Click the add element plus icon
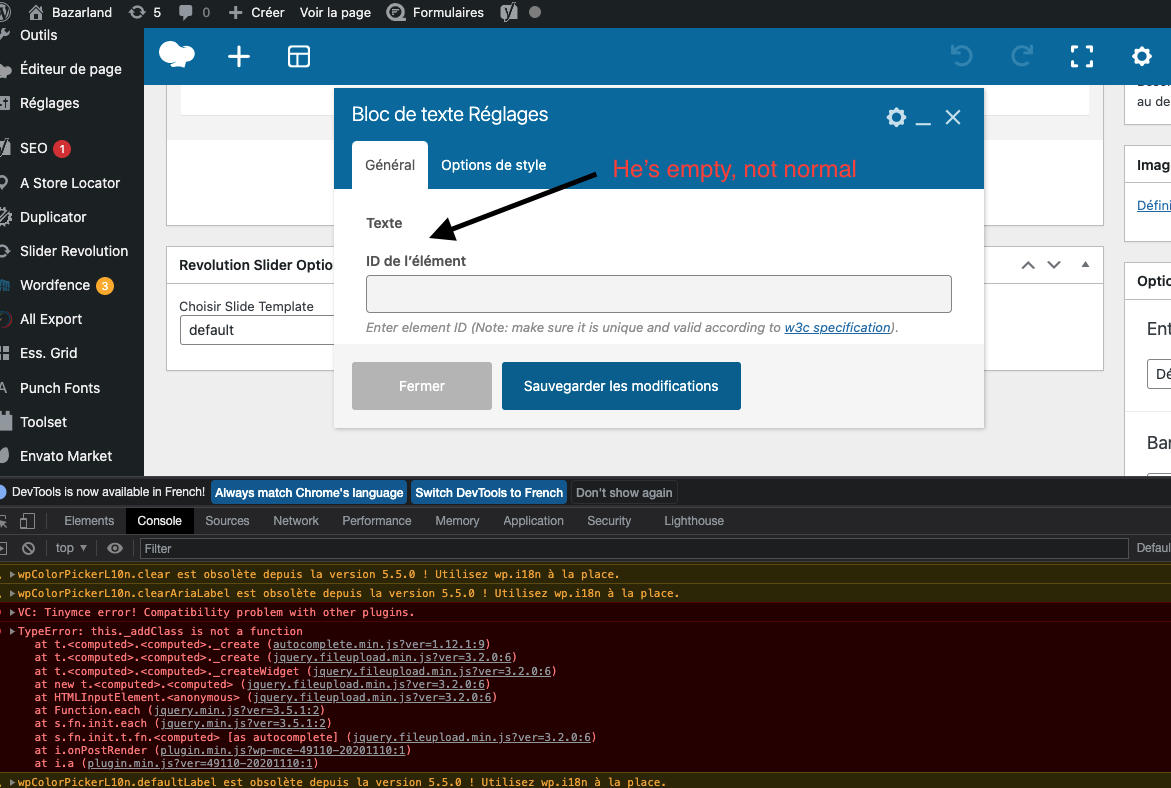 coord(239,56)
